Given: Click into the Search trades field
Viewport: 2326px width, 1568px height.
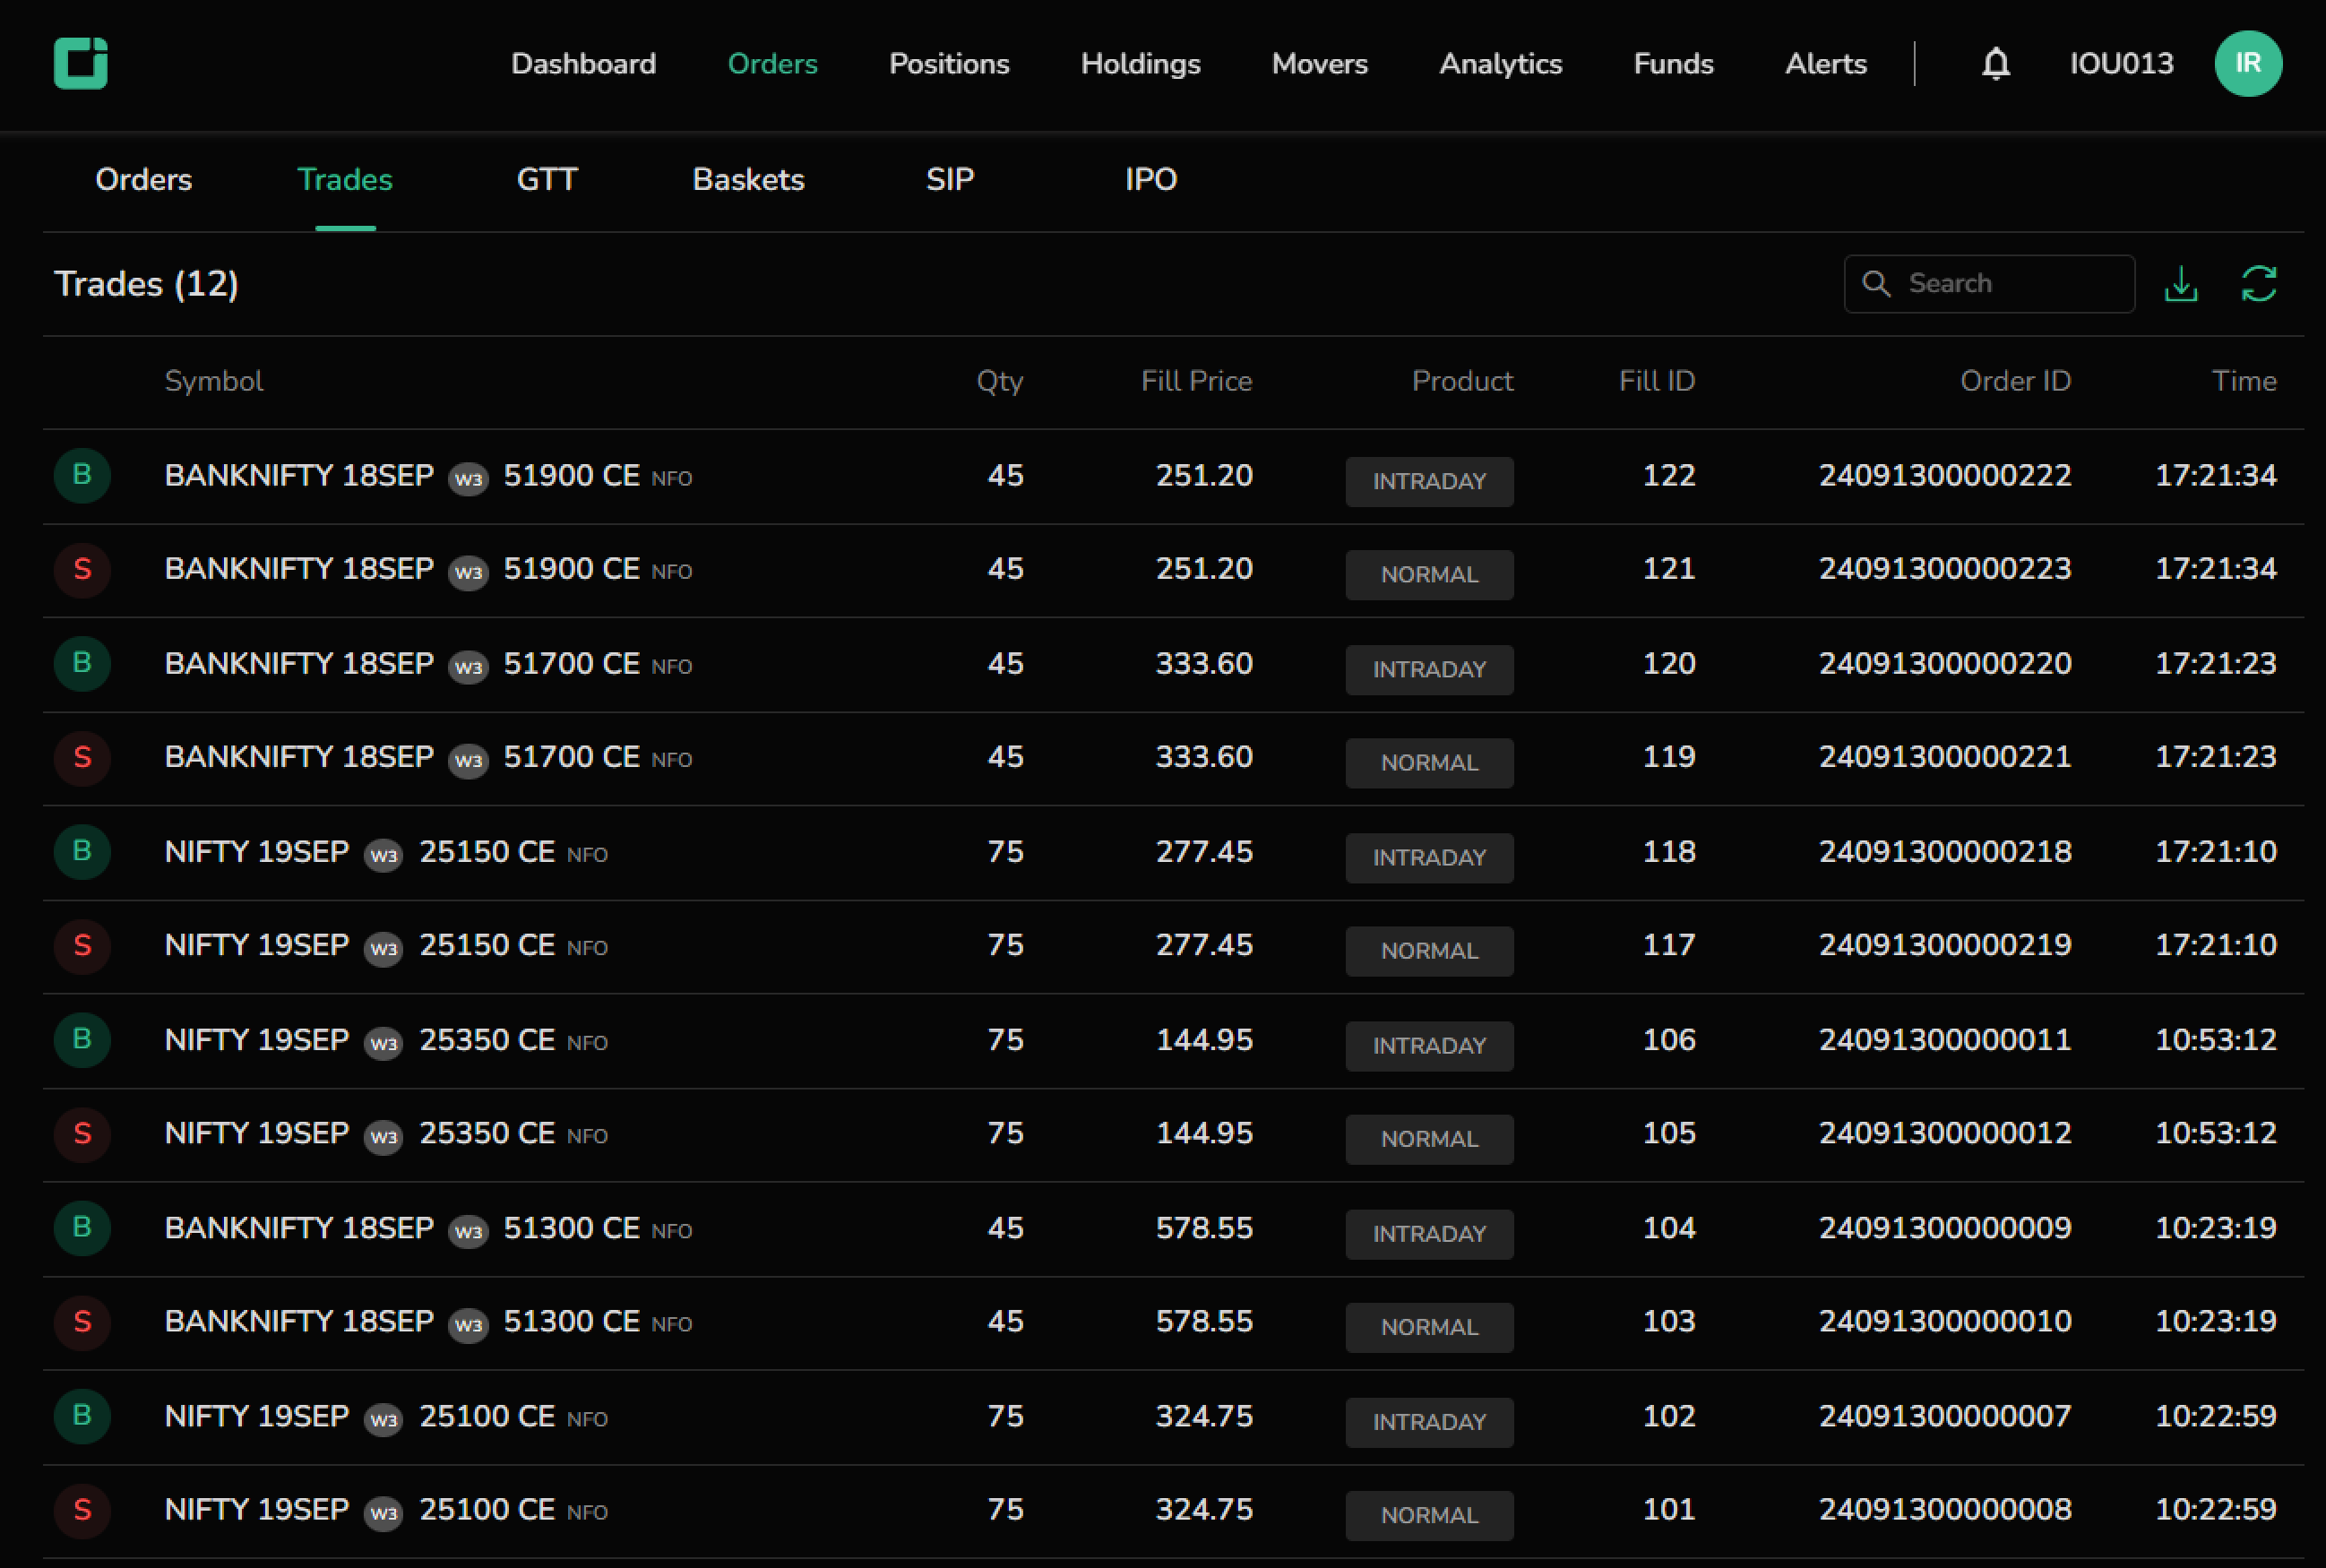Looking at the screenshot, I should 1989,284.
